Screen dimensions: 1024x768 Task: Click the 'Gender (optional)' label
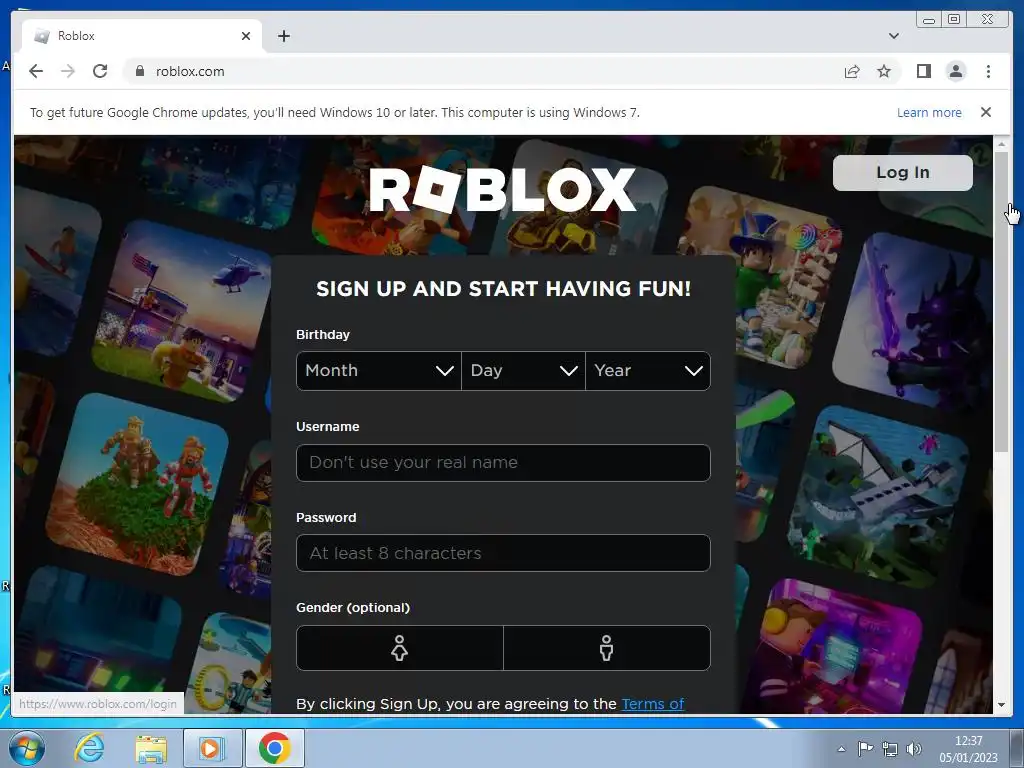click(x=353, y=607)
